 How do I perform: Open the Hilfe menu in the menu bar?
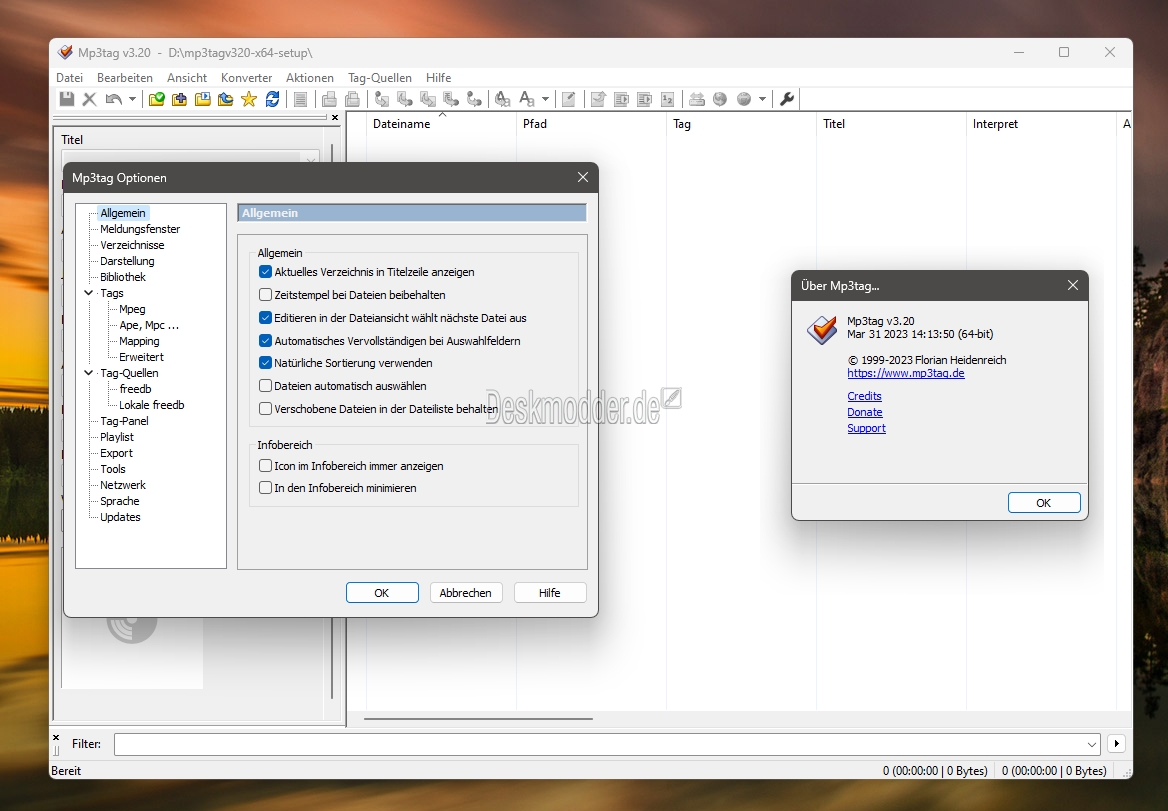click(439, 77)
